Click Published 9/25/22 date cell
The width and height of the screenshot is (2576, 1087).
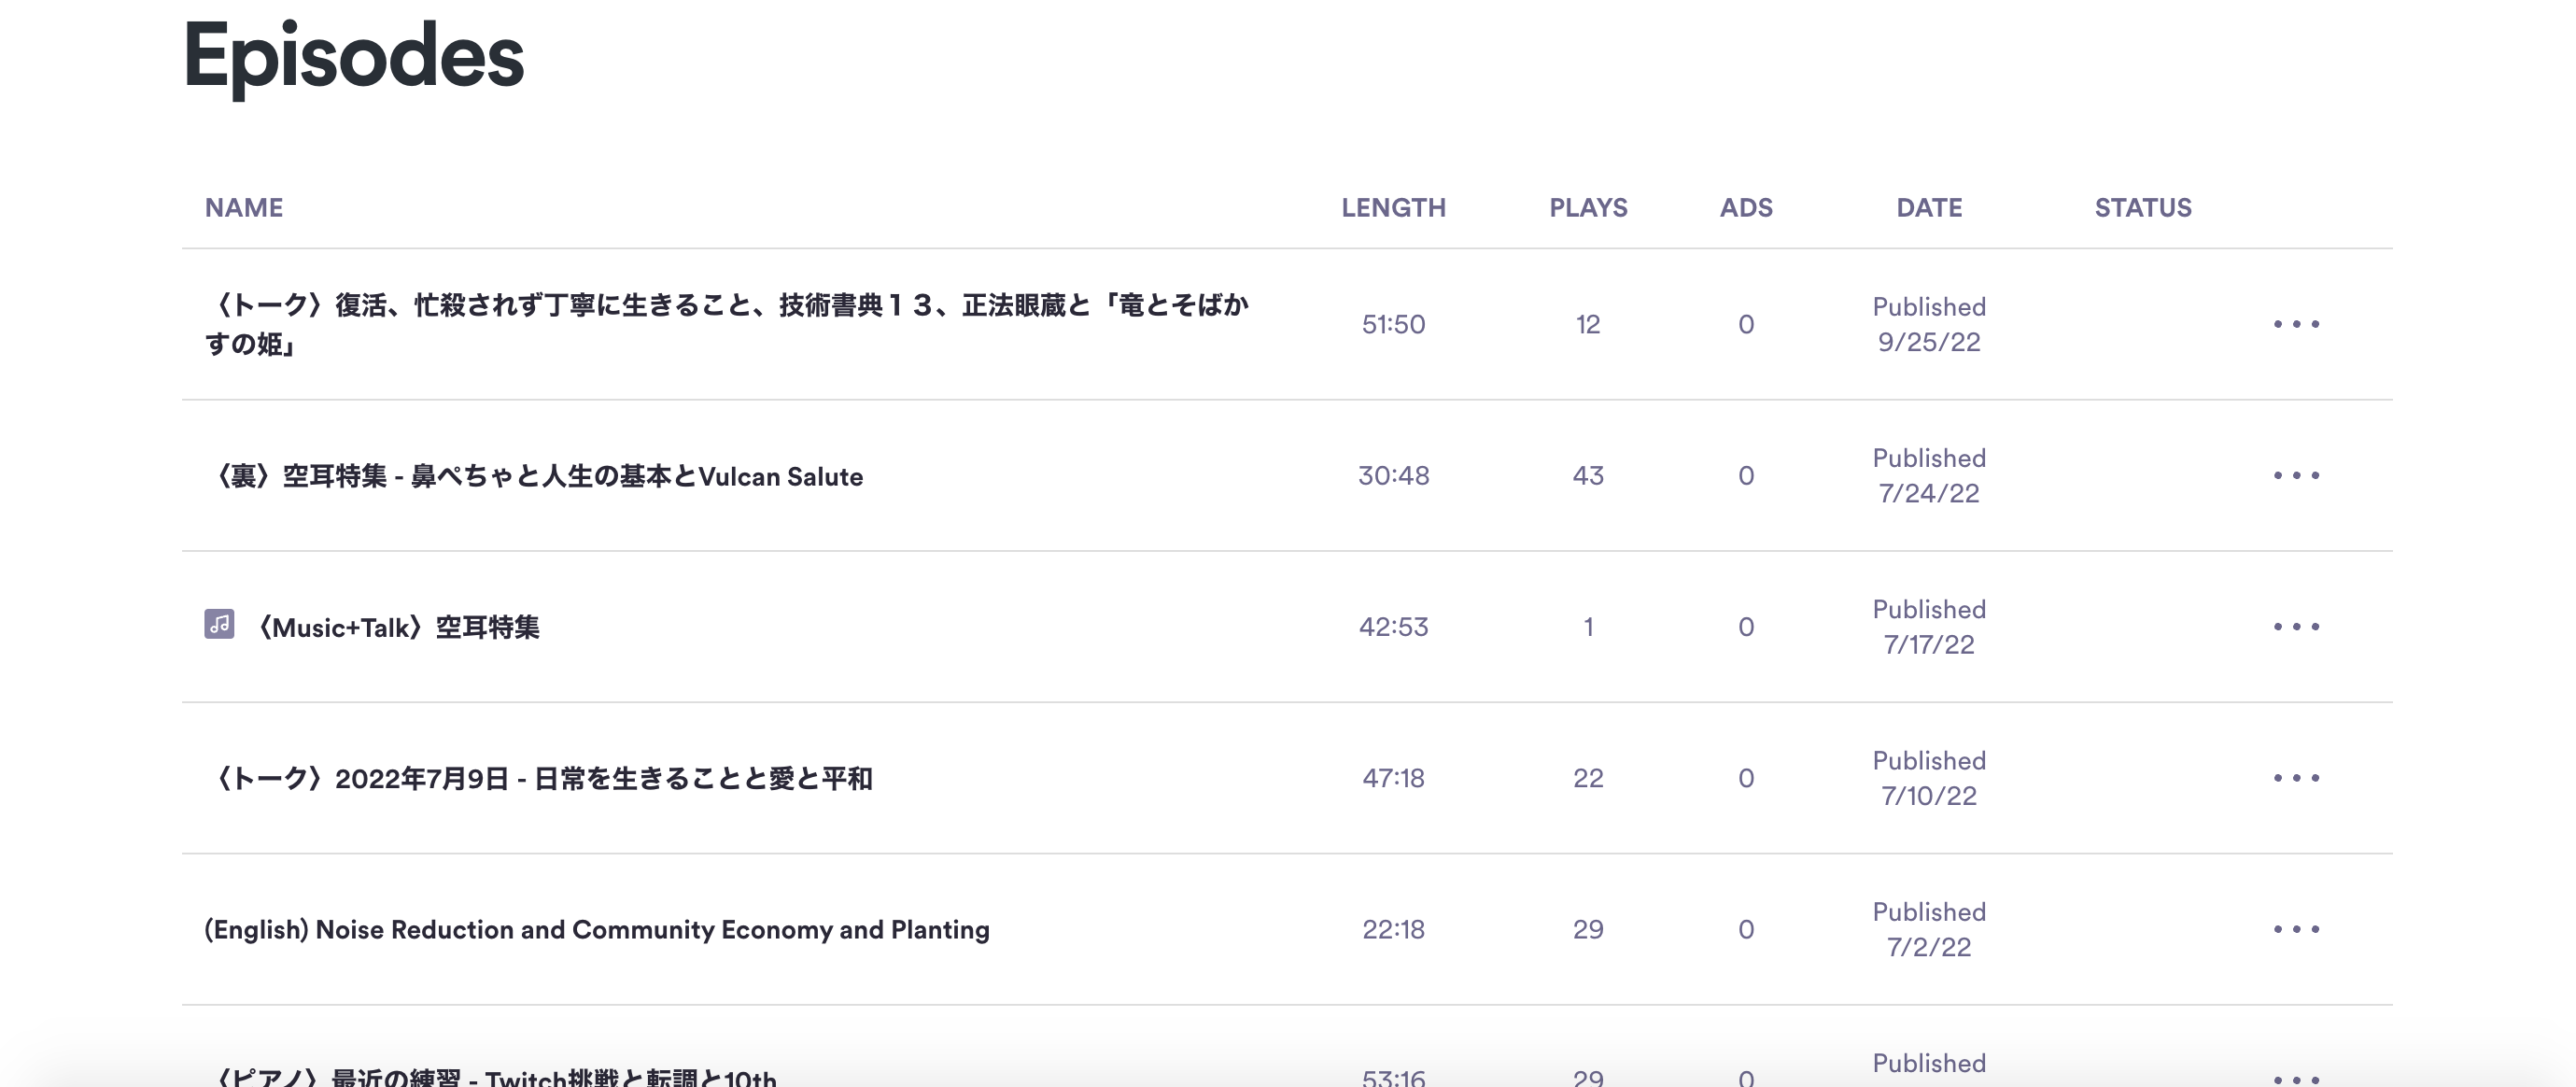pyautogui.click(x=1929, y=324)
